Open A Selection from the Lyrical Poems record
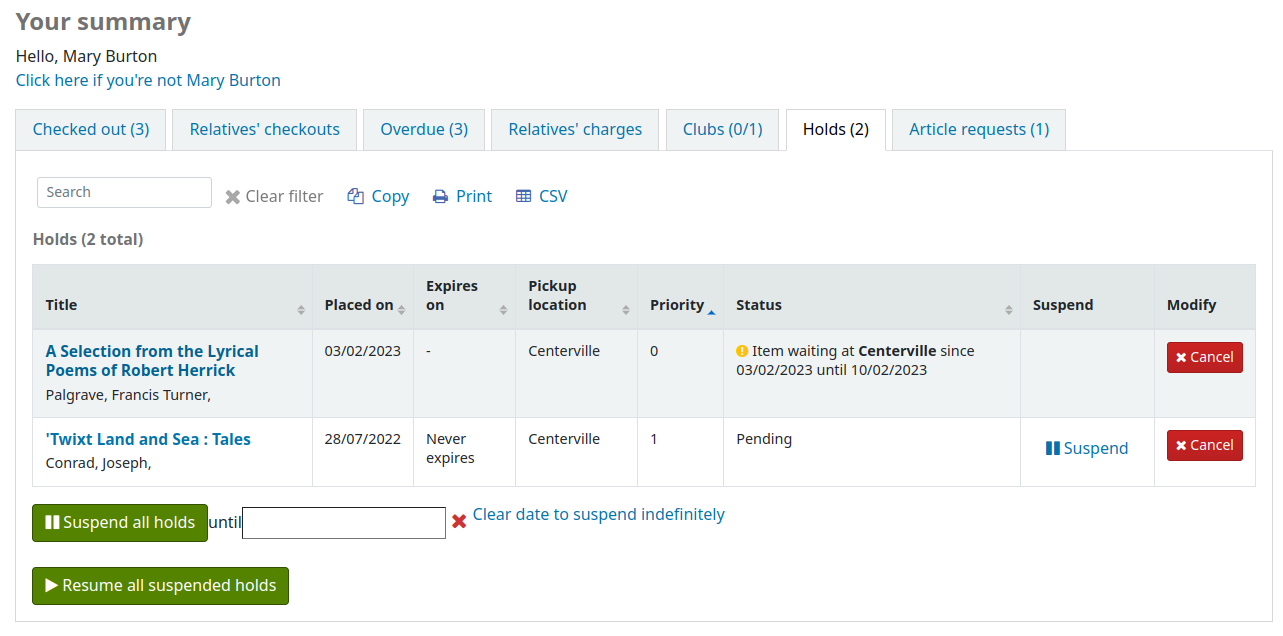 coord(151,360)
